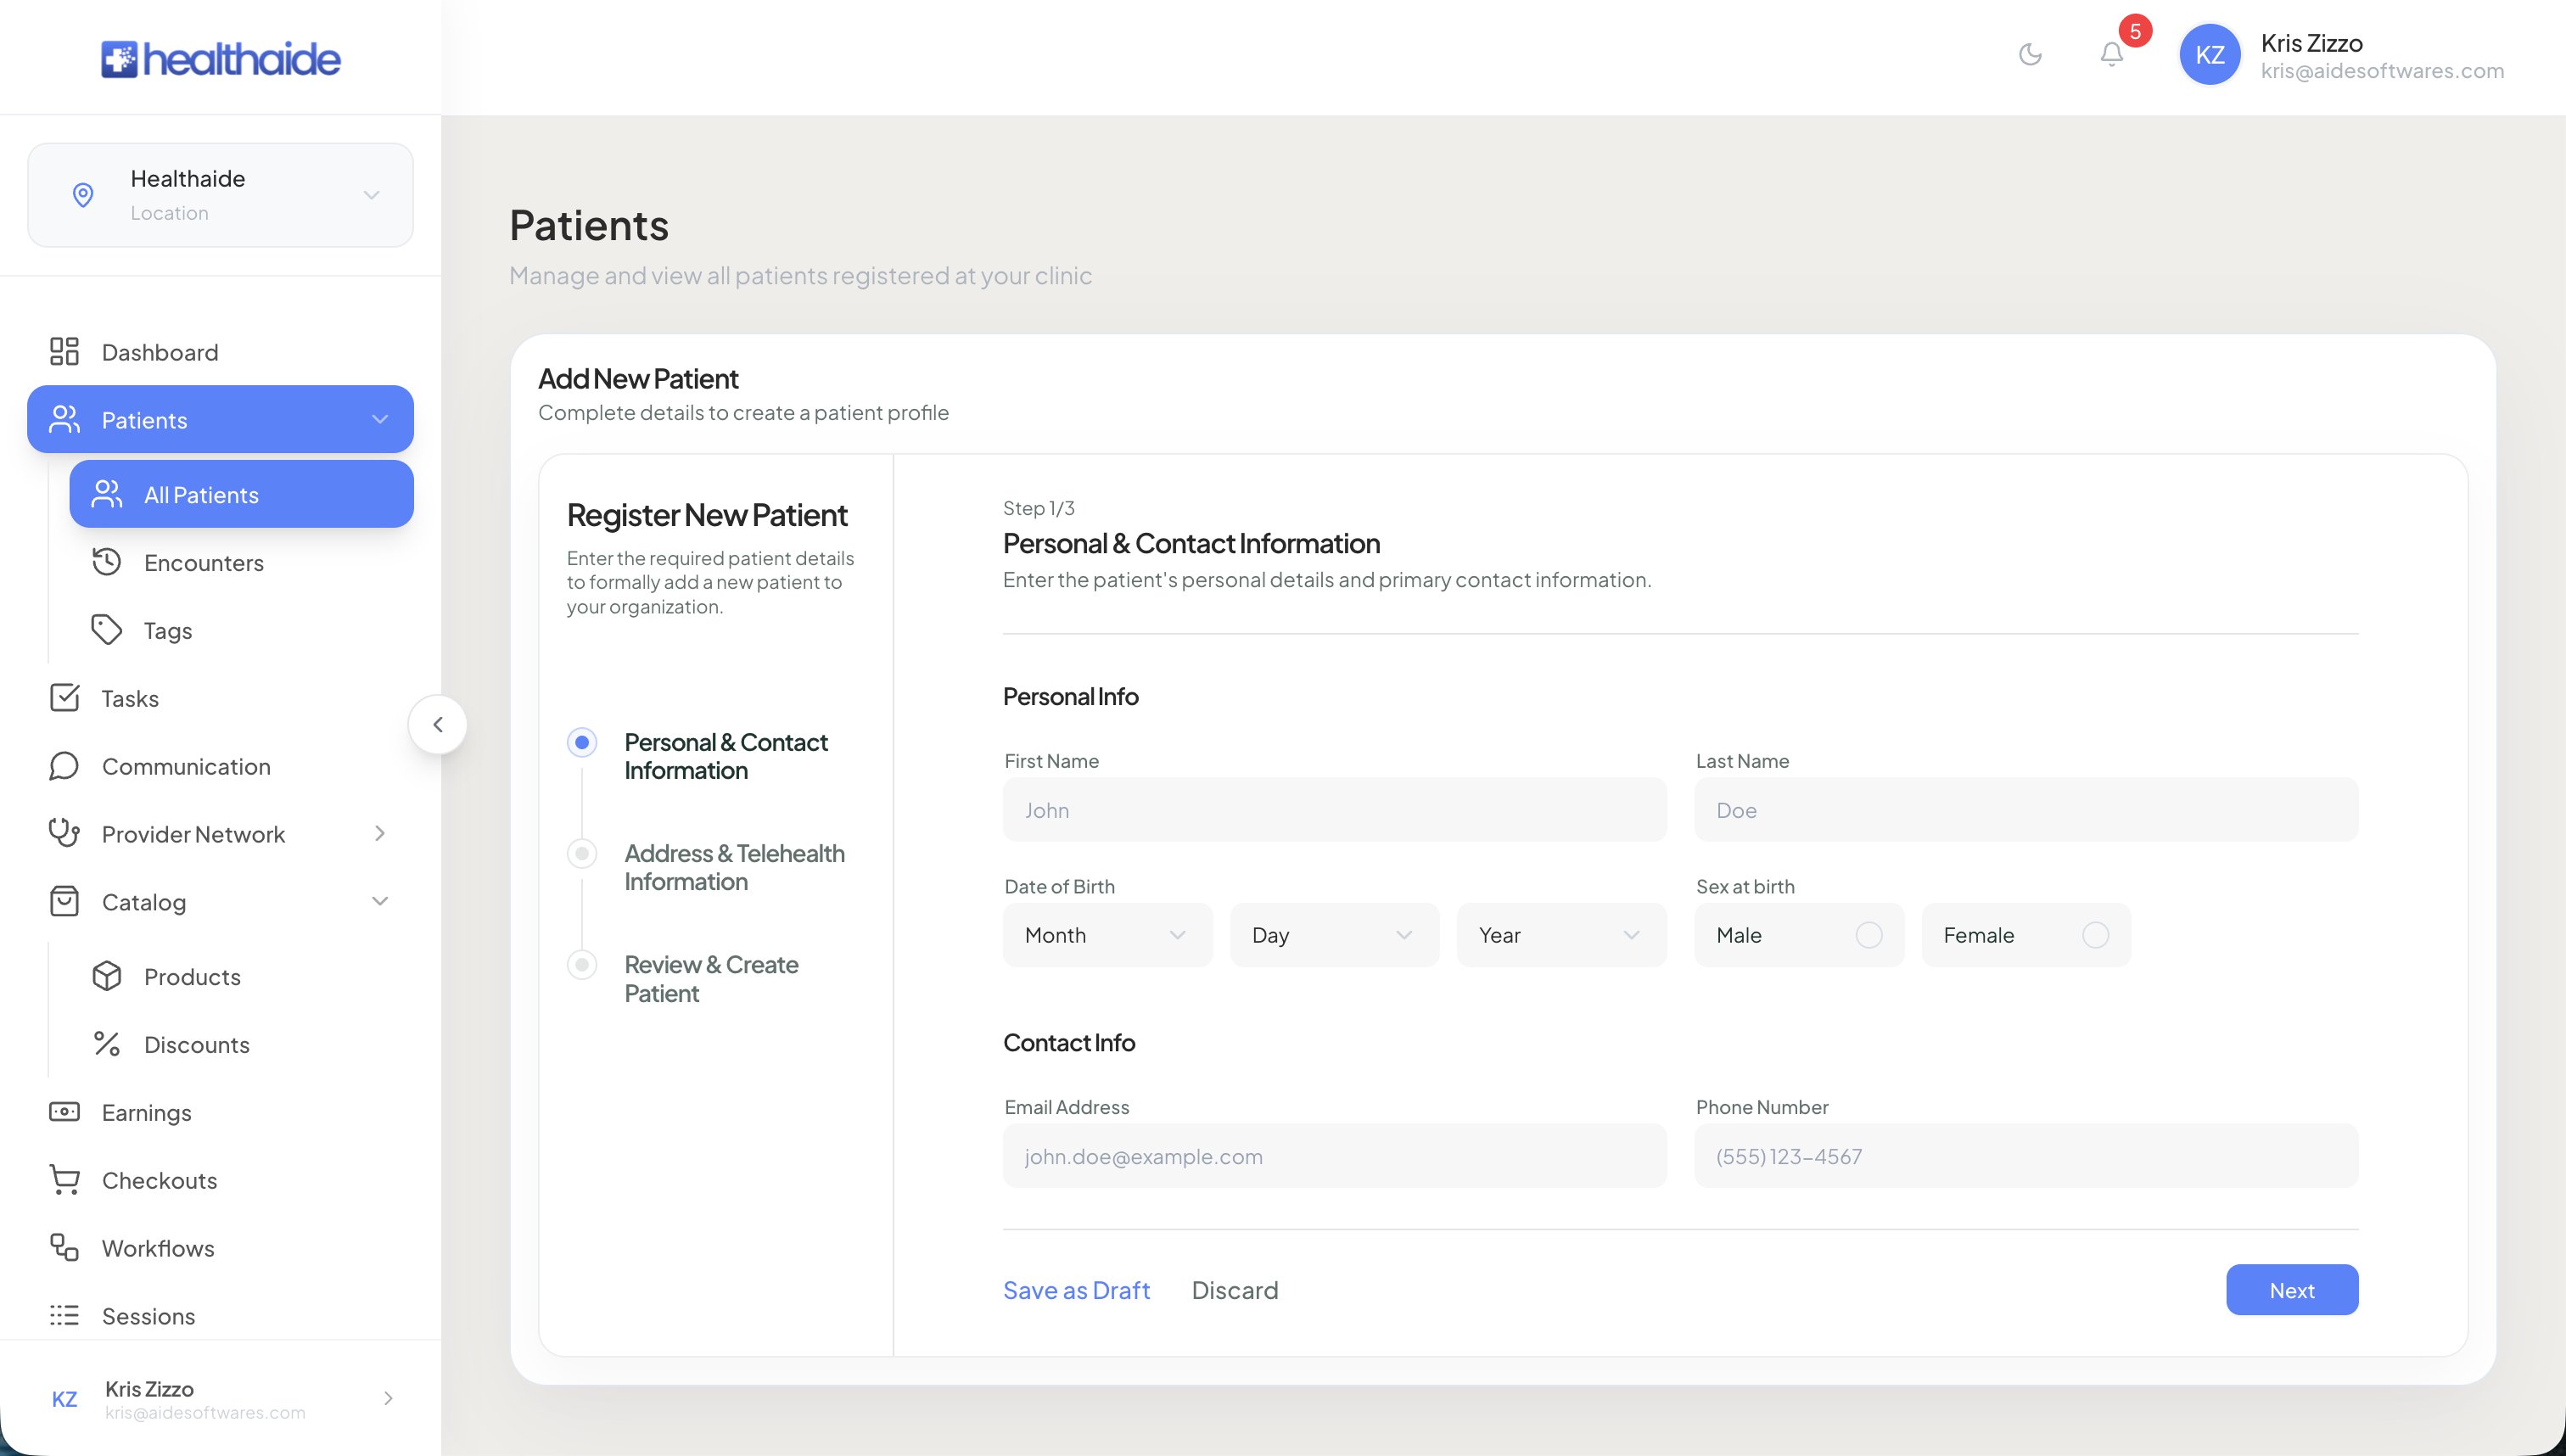Click the Encounters history icon
The image size is (2566, 1456).
coord(106,562)
